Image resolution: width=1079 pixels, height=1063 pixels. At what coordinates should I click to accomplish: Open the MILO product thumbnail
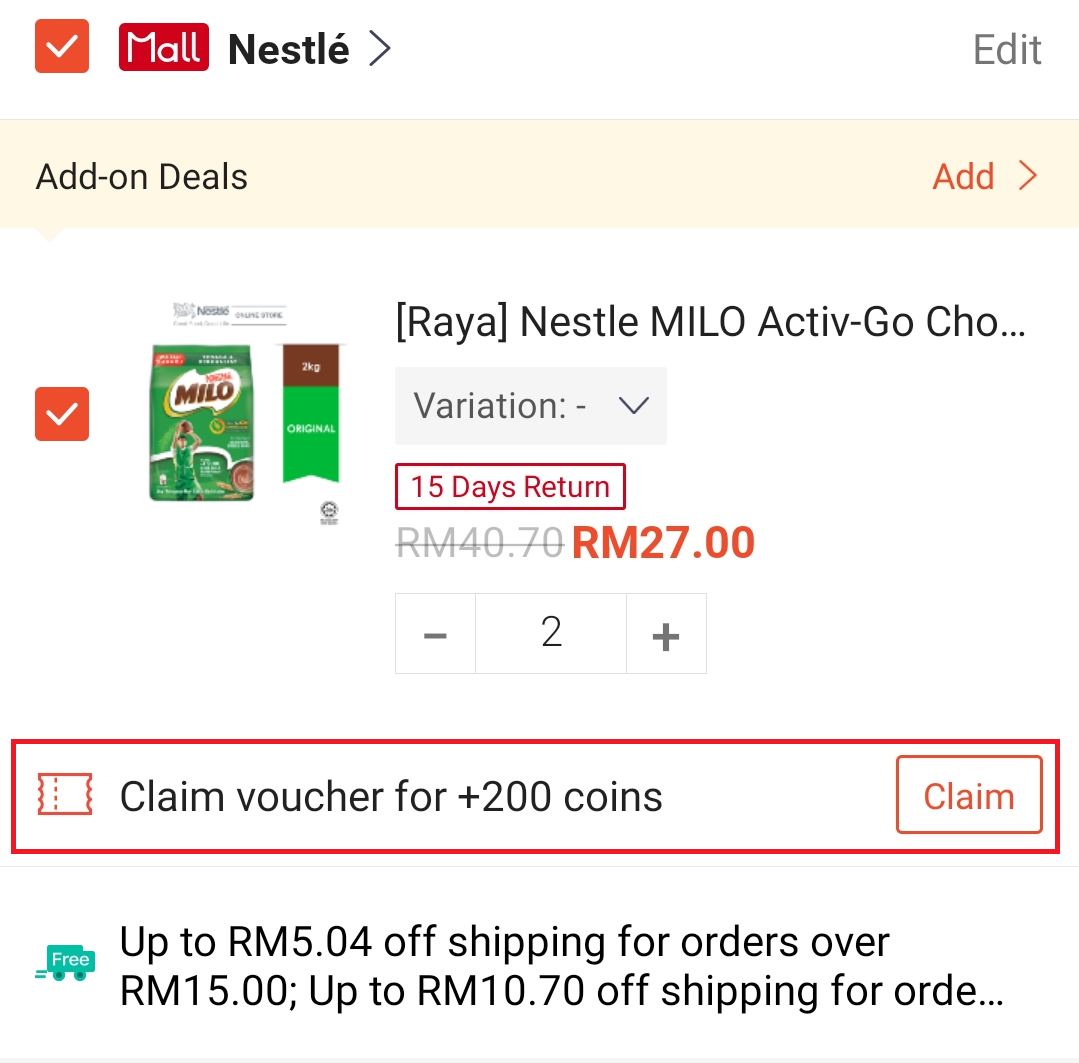click(243, 412)
